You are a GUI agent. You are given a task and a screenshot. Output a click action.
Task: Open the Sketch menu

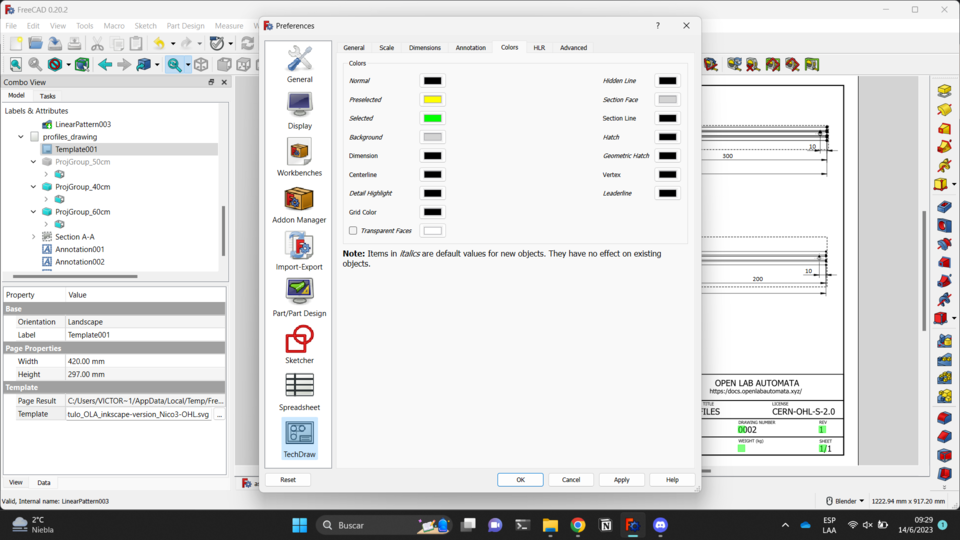145,26
